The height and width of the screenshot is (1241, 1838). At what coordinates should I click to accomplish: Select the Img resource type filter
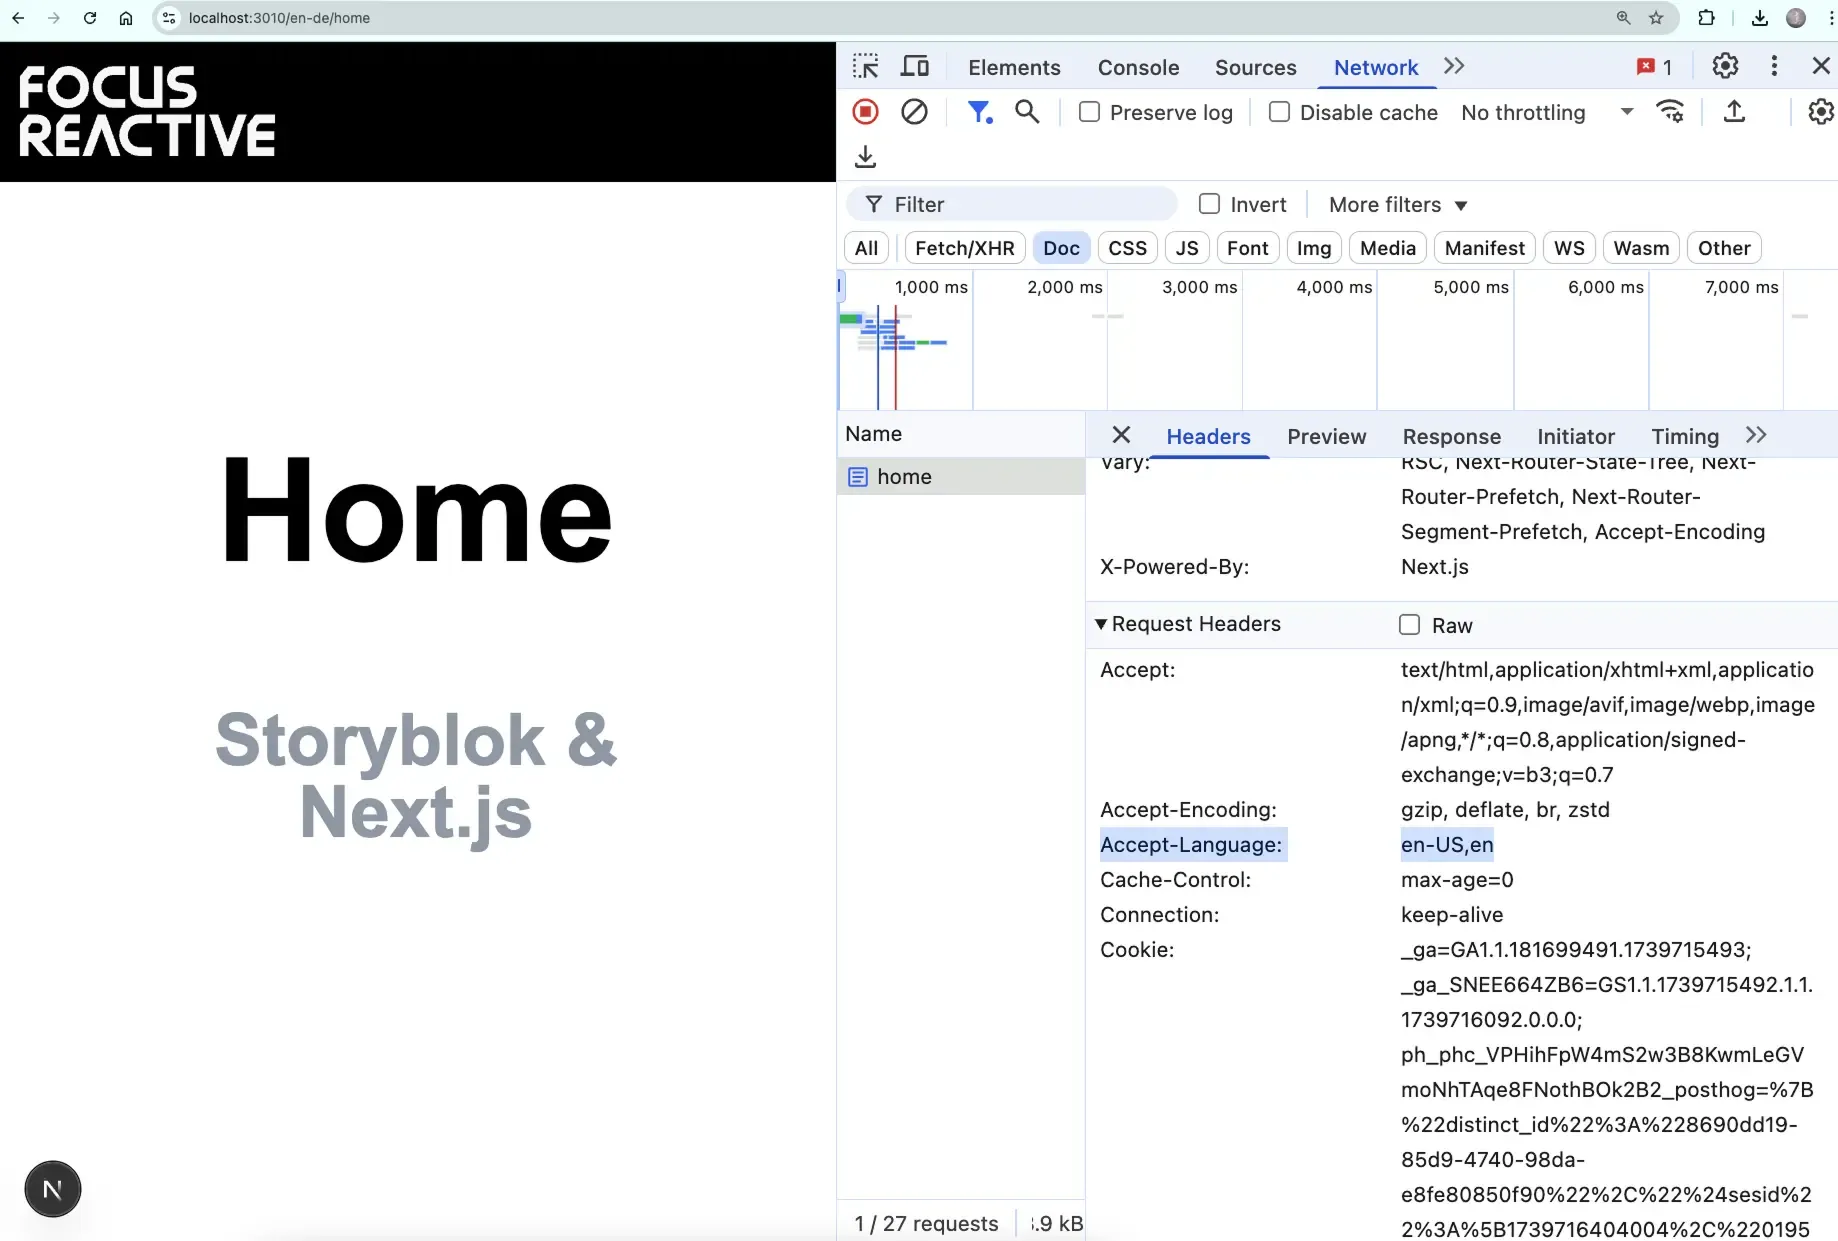(1314, 248)
